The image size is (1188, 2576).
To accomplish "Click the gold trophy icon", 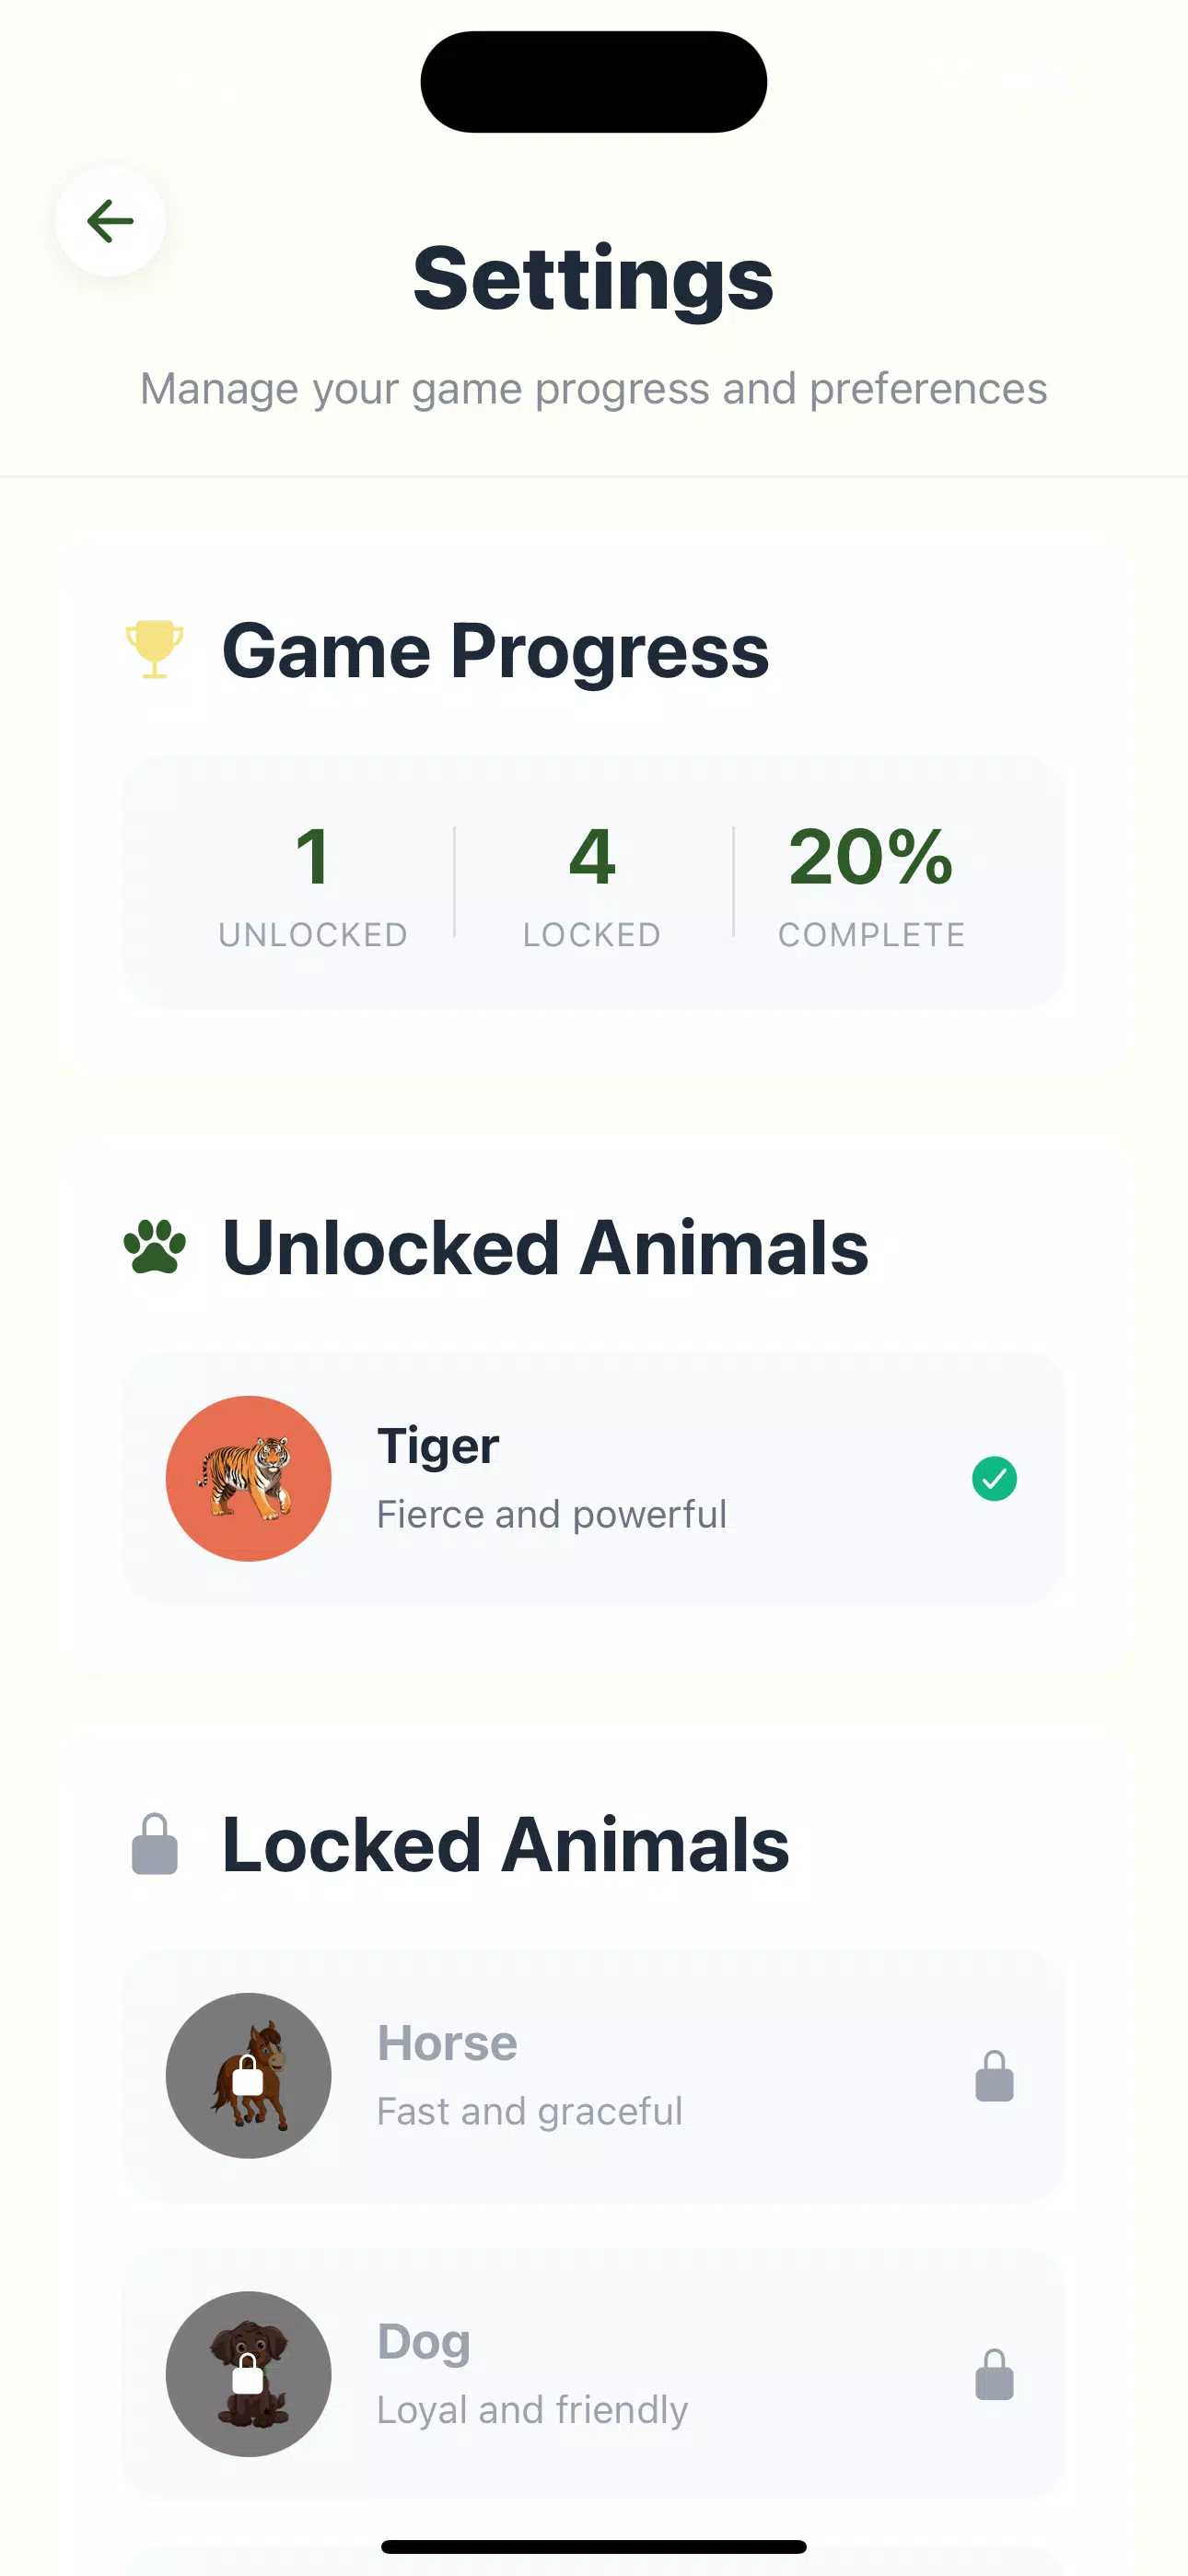I will (154, 649).
